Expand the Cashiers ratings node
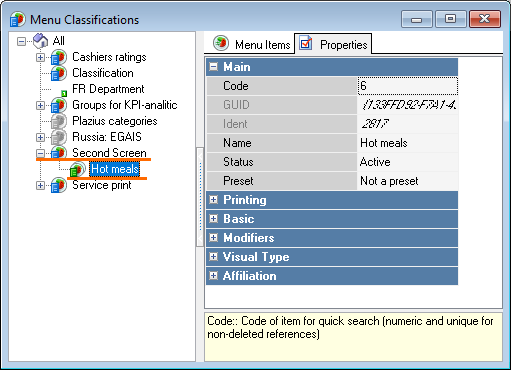 pos(40,57)
